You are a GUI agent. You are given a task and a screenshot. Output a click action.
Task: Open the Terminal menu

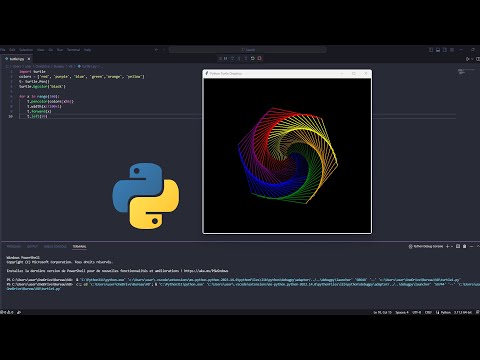74,50
